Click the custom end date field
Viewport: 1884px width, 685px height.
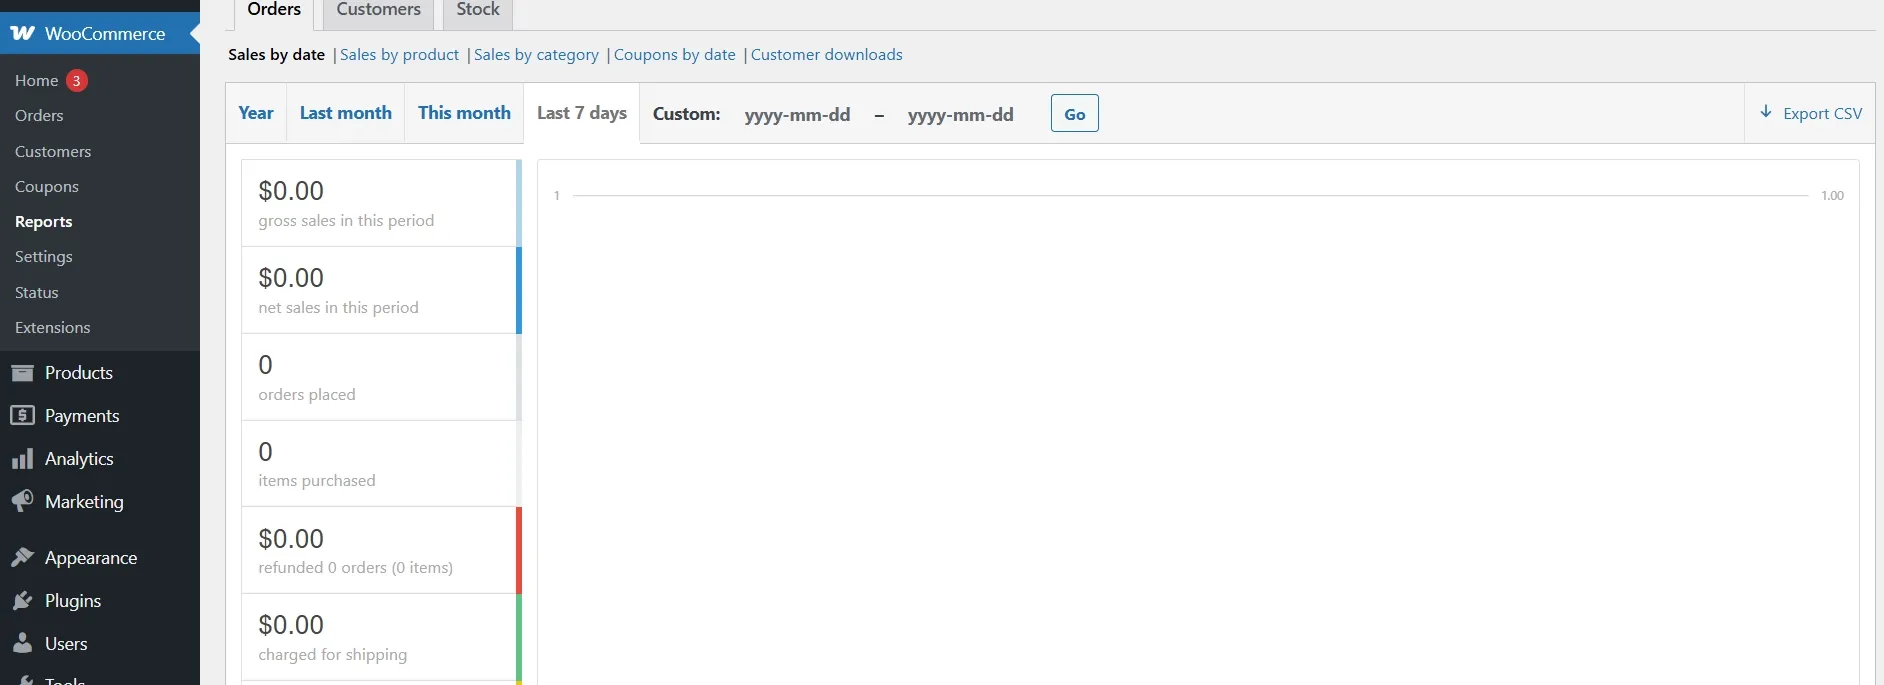pyautogui.click(x=961, y=114)
